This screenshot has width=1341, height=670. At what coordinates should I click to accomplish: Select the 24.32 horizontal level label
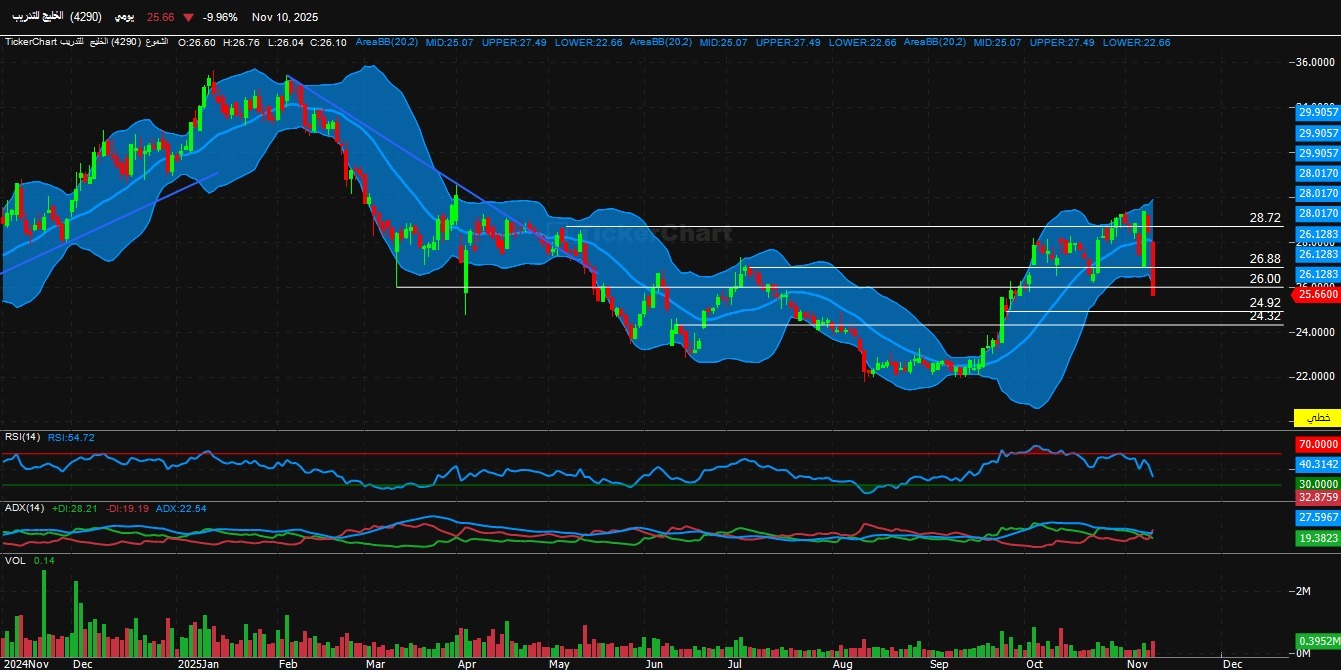pos(1265,316)
